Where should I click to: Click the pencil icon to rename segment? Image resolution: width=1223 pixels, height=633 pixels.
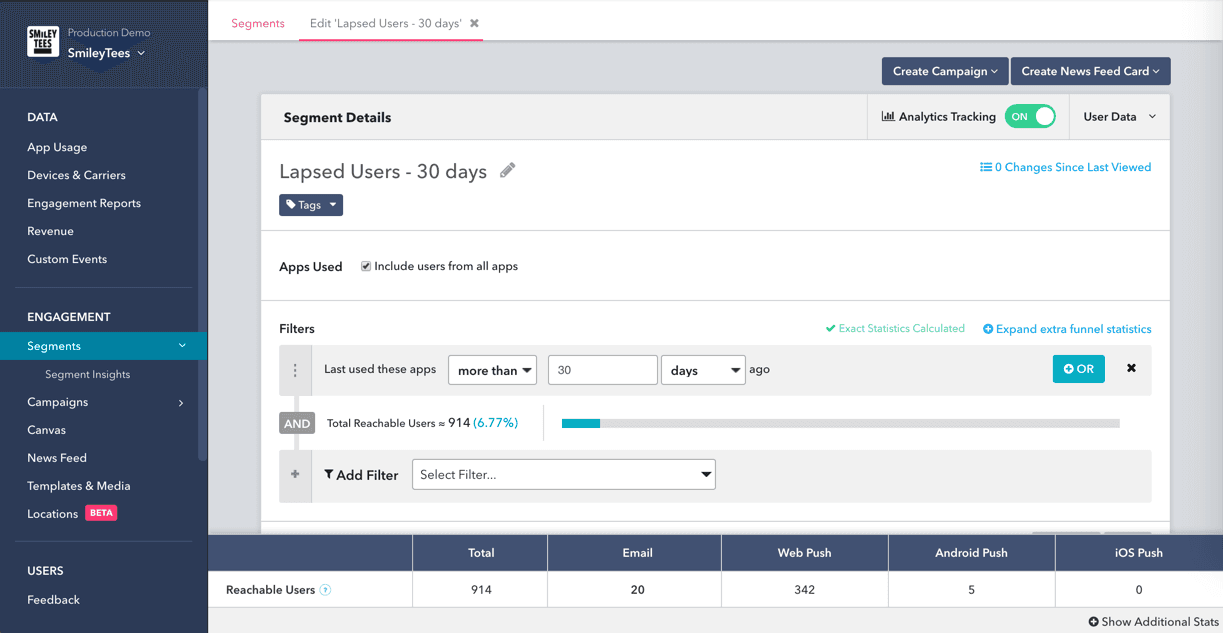tap(508, 170)
